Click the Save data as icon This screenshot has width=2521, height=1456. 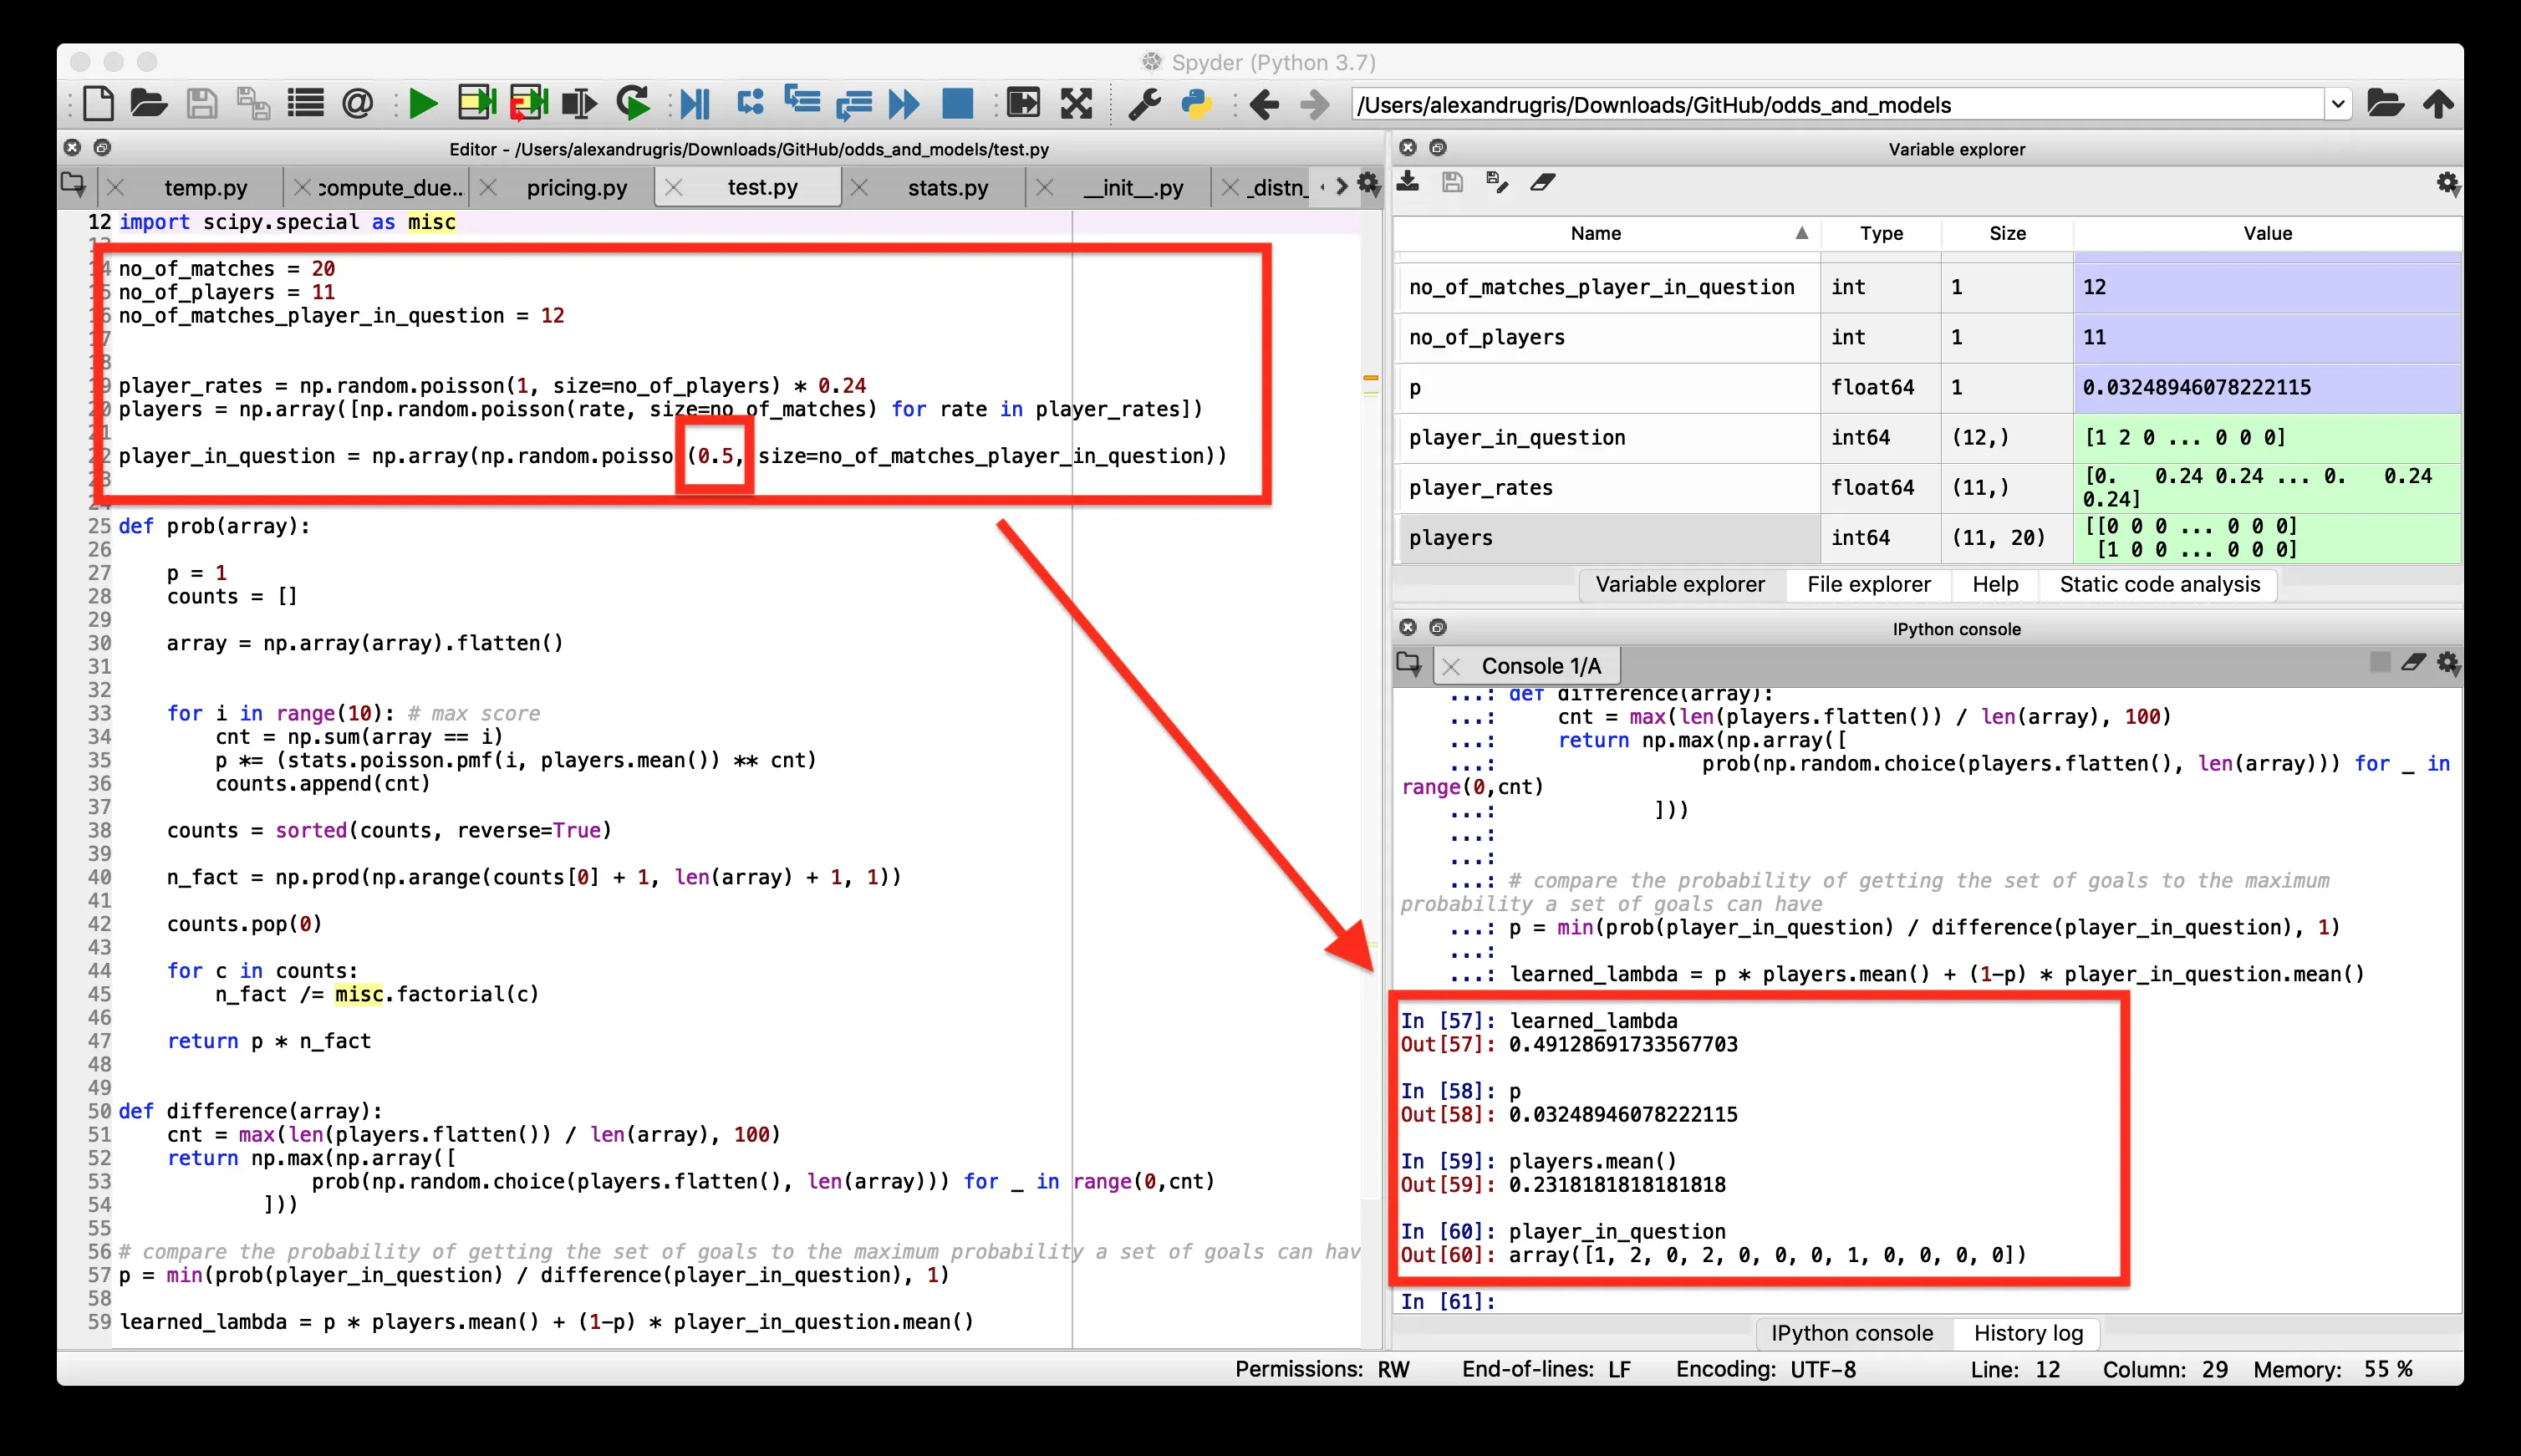[x=1497, y=182]
